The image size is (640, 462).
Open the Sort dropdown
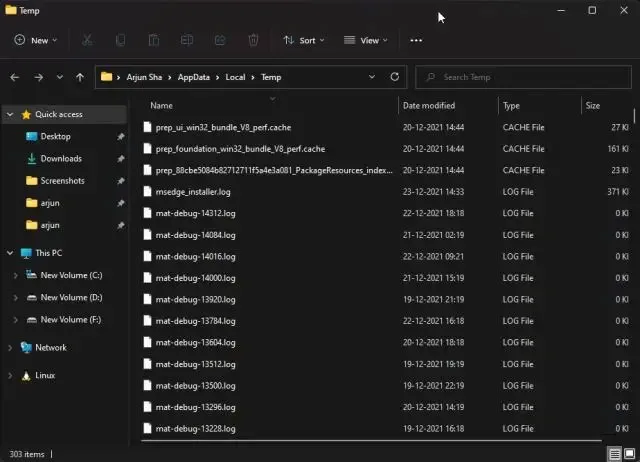304,40
